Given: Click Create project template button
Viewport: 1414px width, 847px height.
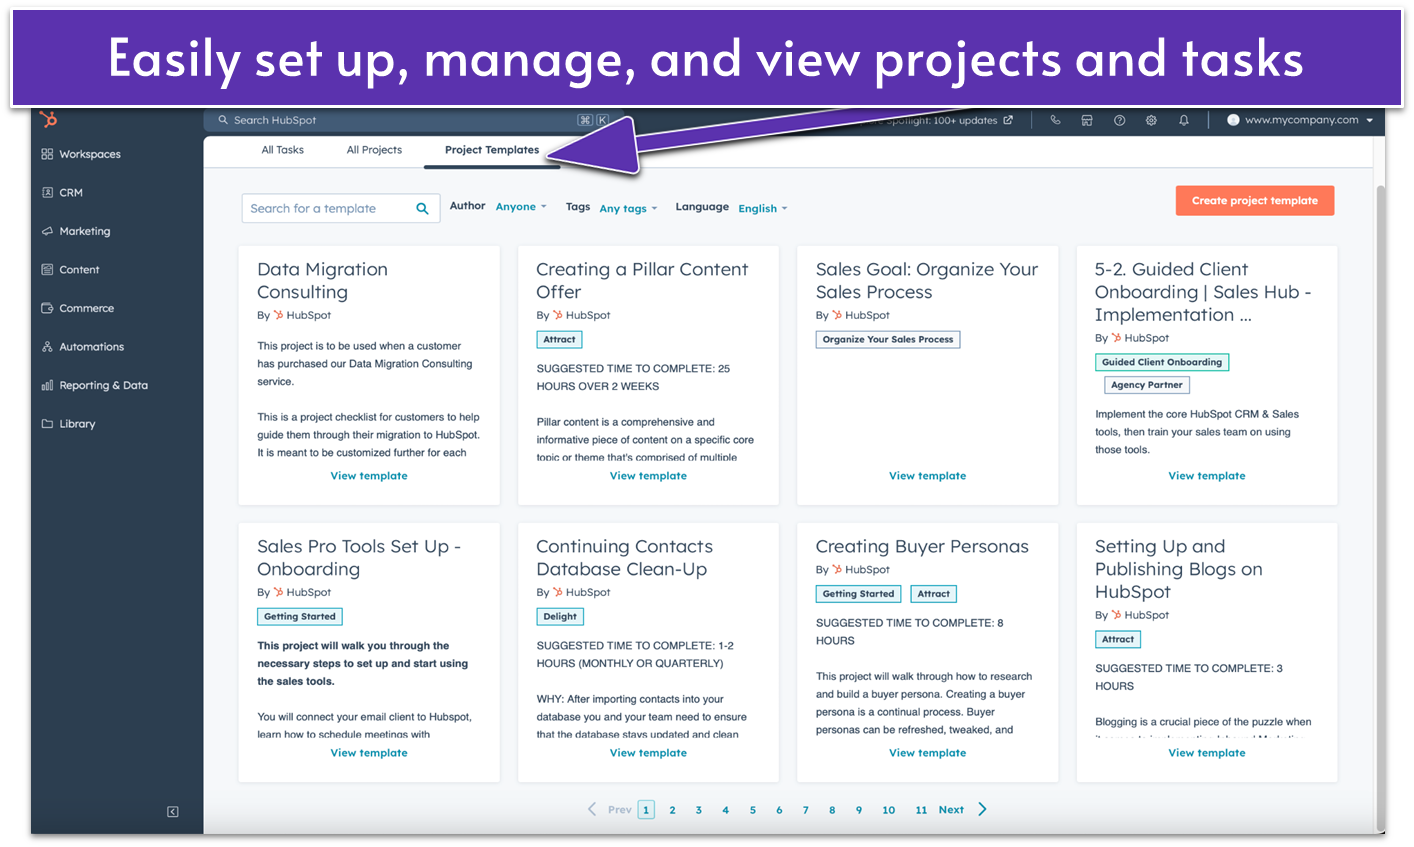Looking at the screenshot, I should point(1255,201).
